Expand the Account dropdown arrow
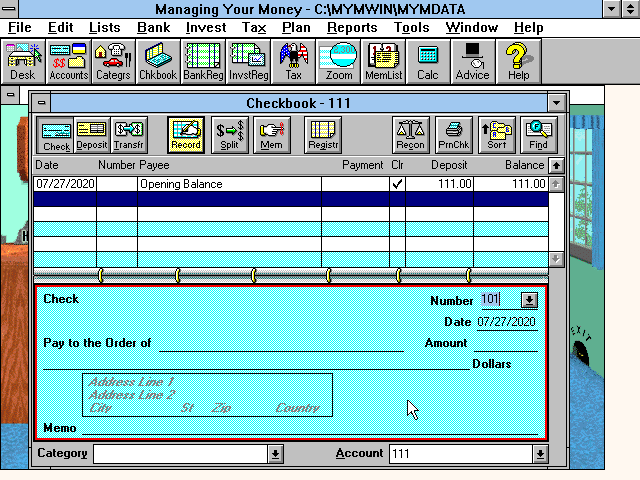 pos(540,453)
